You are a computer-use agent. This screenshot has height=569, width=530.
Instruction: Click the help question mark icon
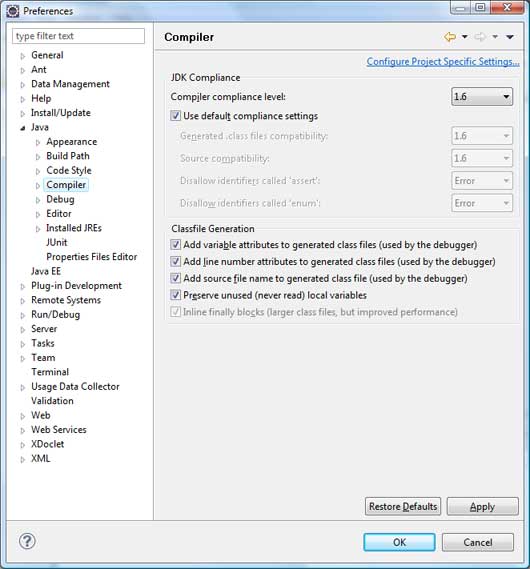[x=27, y=541]
